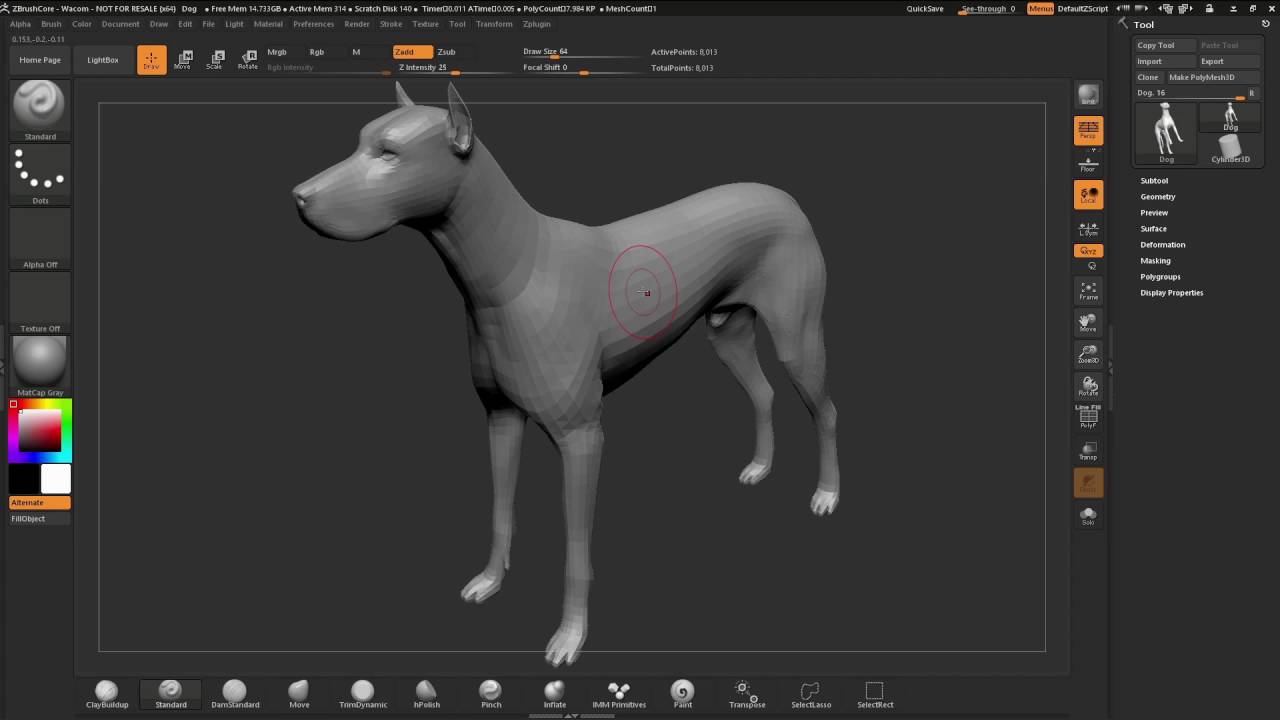The image size is (1280, 720).
Task: Click the Export button in Tool panel
Action: tap(1229, 61)
